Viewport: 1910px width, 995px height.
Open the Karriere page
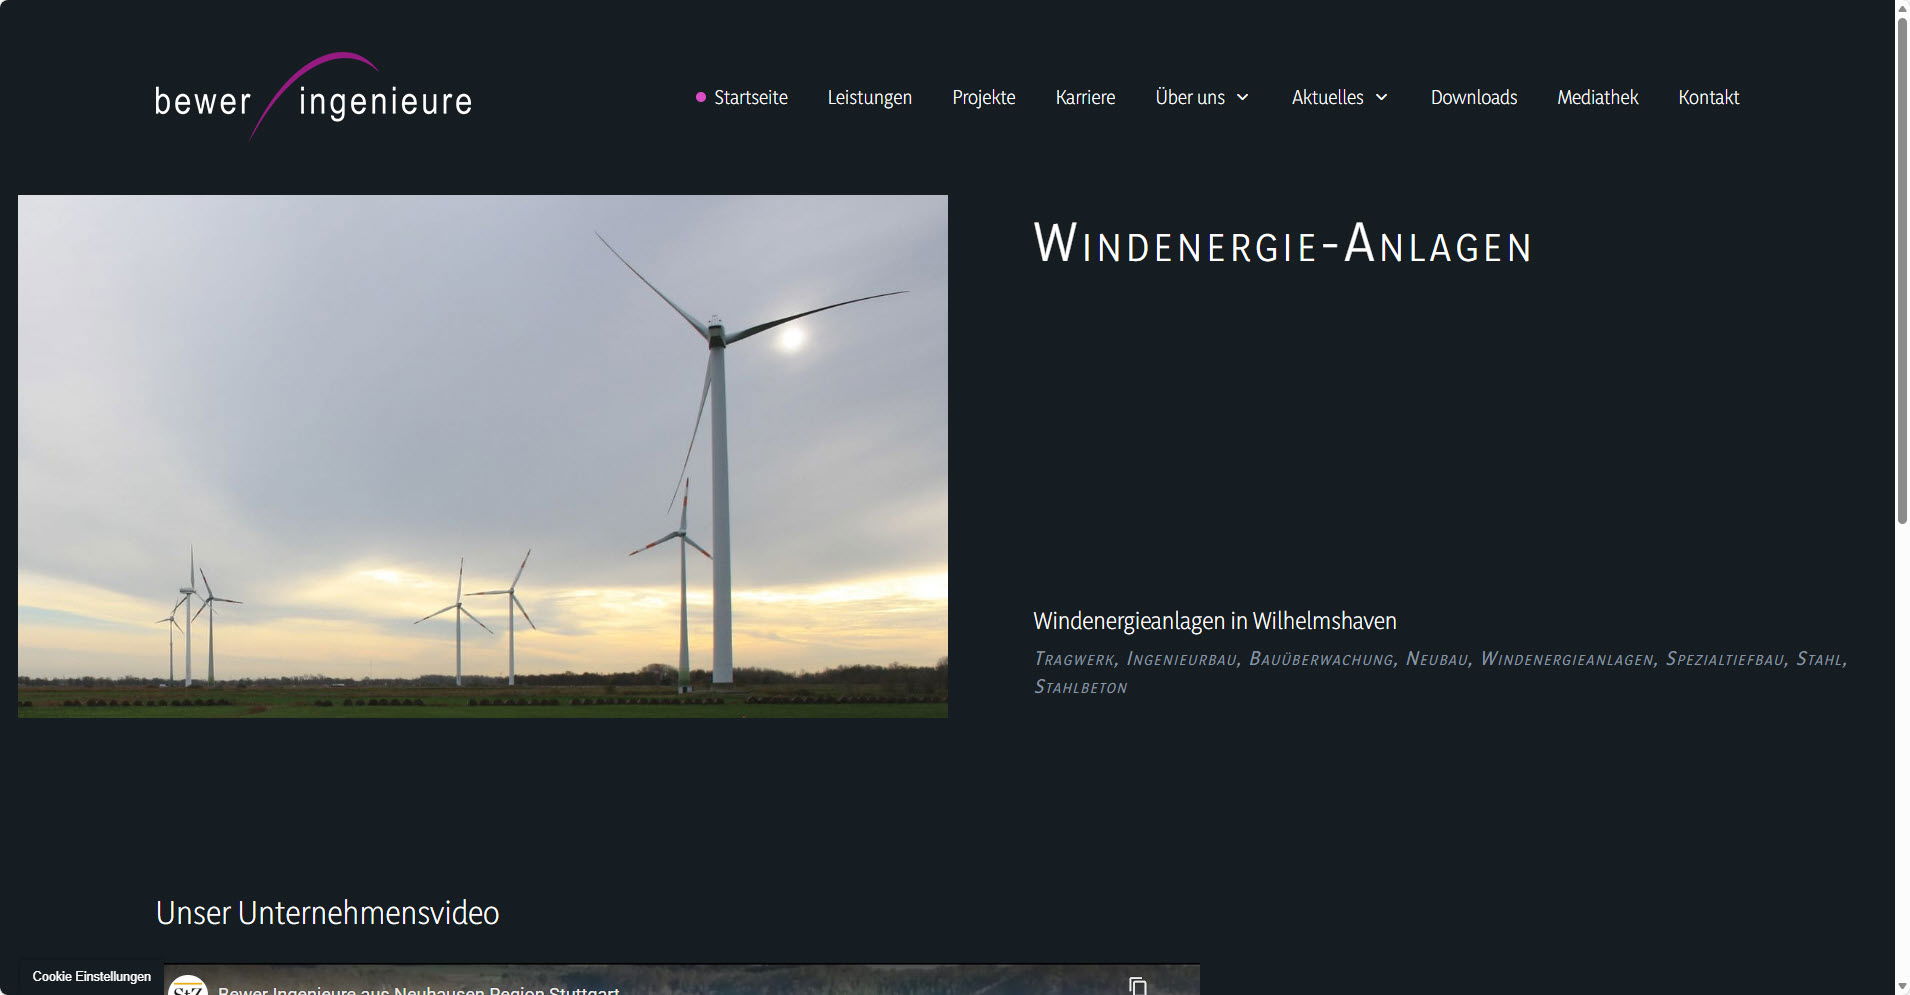[x=1085, y=97]
